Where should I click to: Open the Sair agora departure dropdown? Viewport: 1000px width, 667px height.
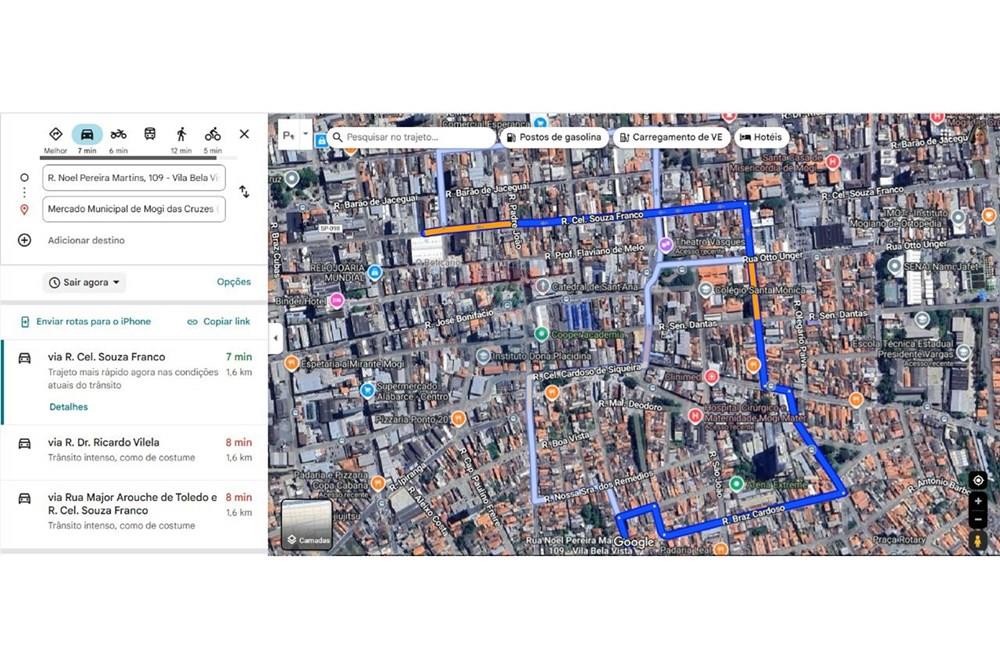point(85,282)
